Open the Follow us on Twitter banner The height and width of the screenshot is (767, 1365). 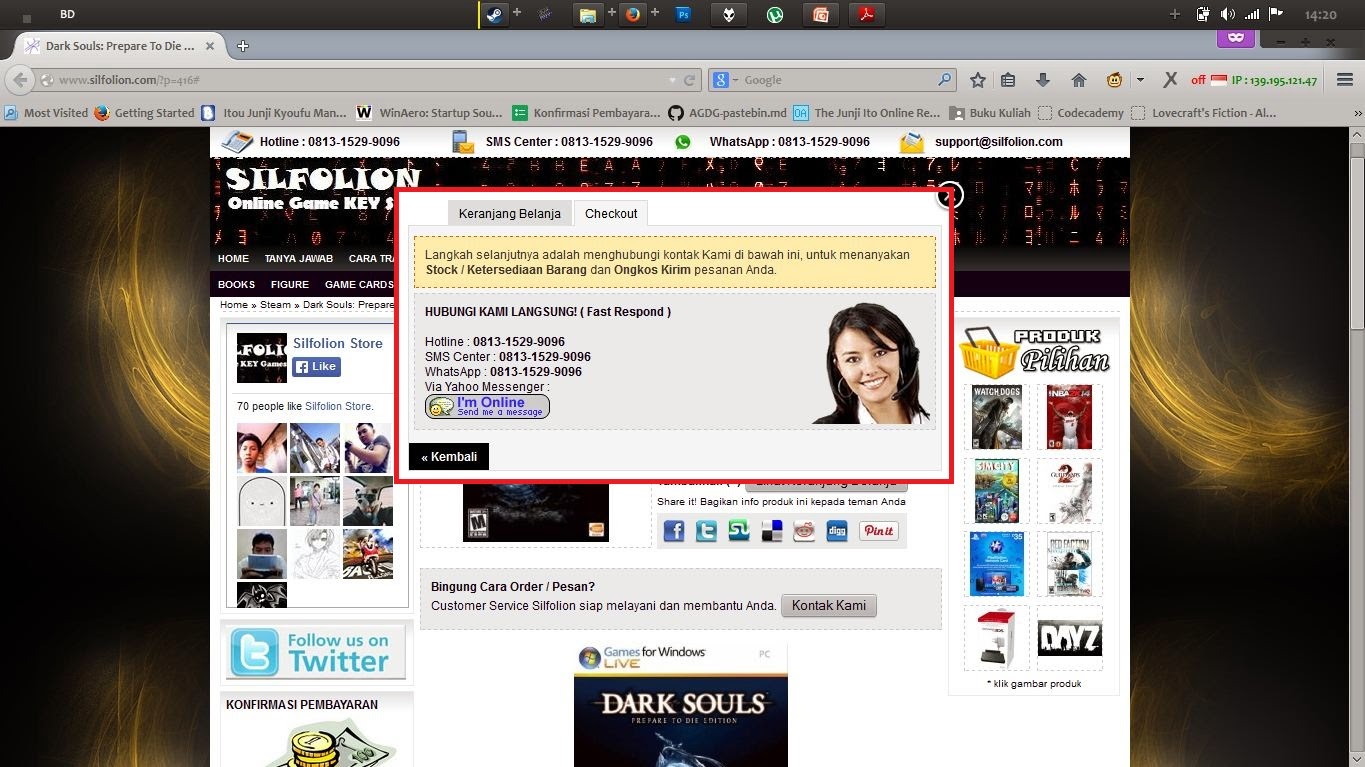pyautogui.click(x=316, y=651)
